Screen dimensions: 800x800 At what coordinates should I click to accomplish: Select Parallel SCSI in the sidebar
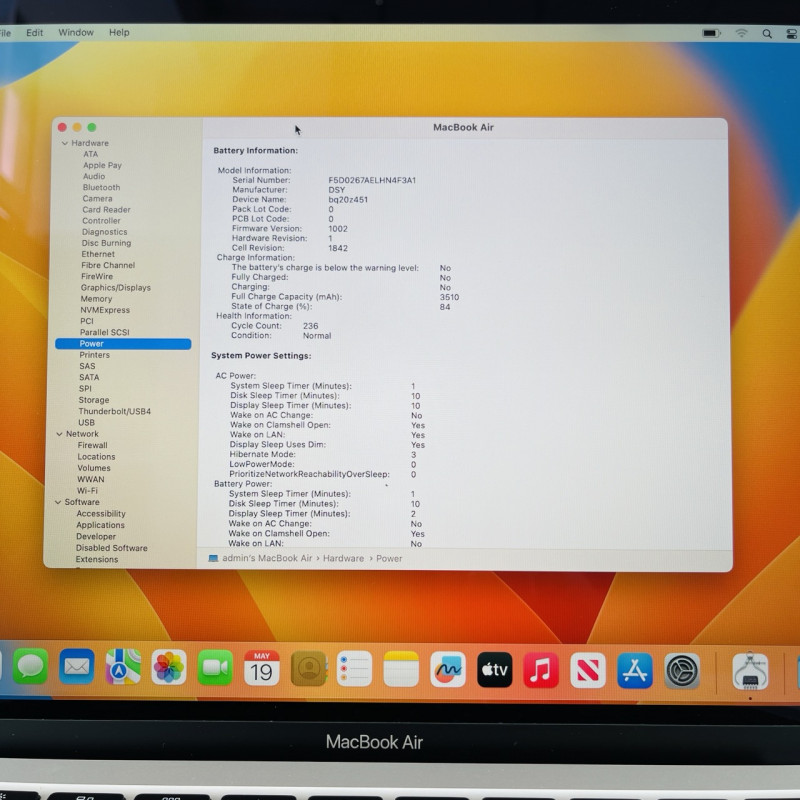coord(105,333)
